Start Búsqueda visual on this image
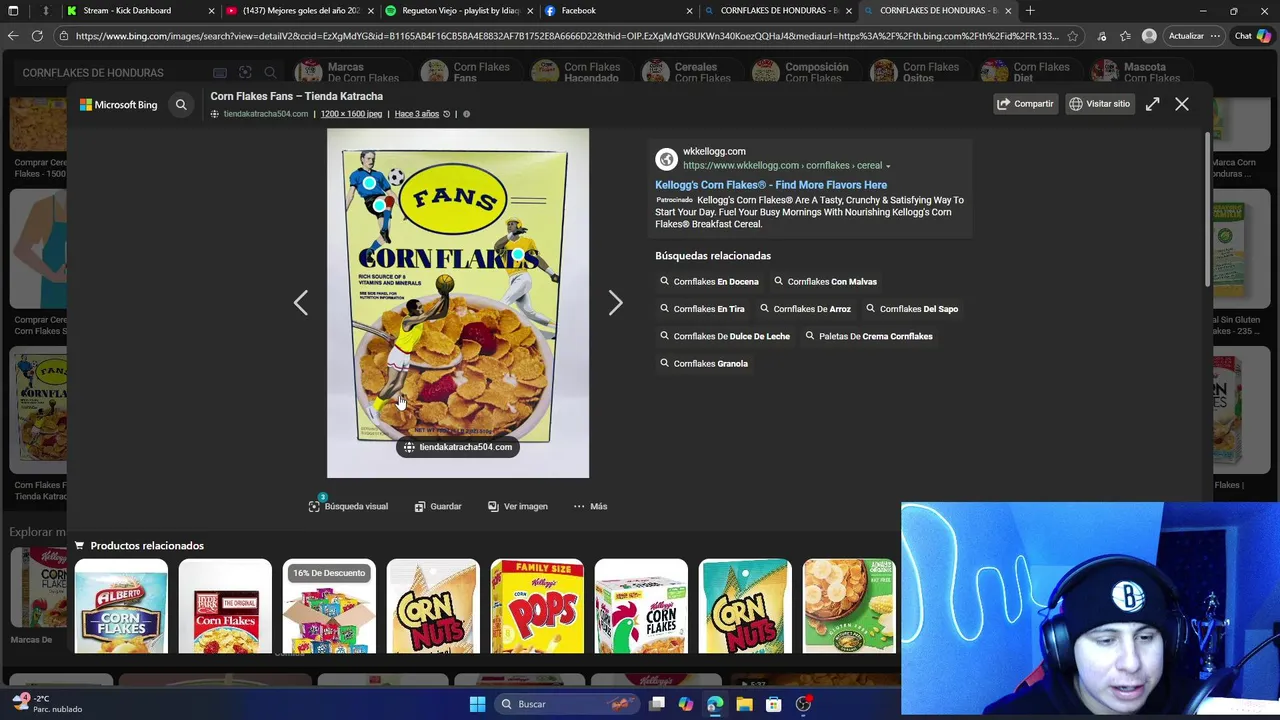1280x720 pixels. pyautogui.click(x=348, y=506)
